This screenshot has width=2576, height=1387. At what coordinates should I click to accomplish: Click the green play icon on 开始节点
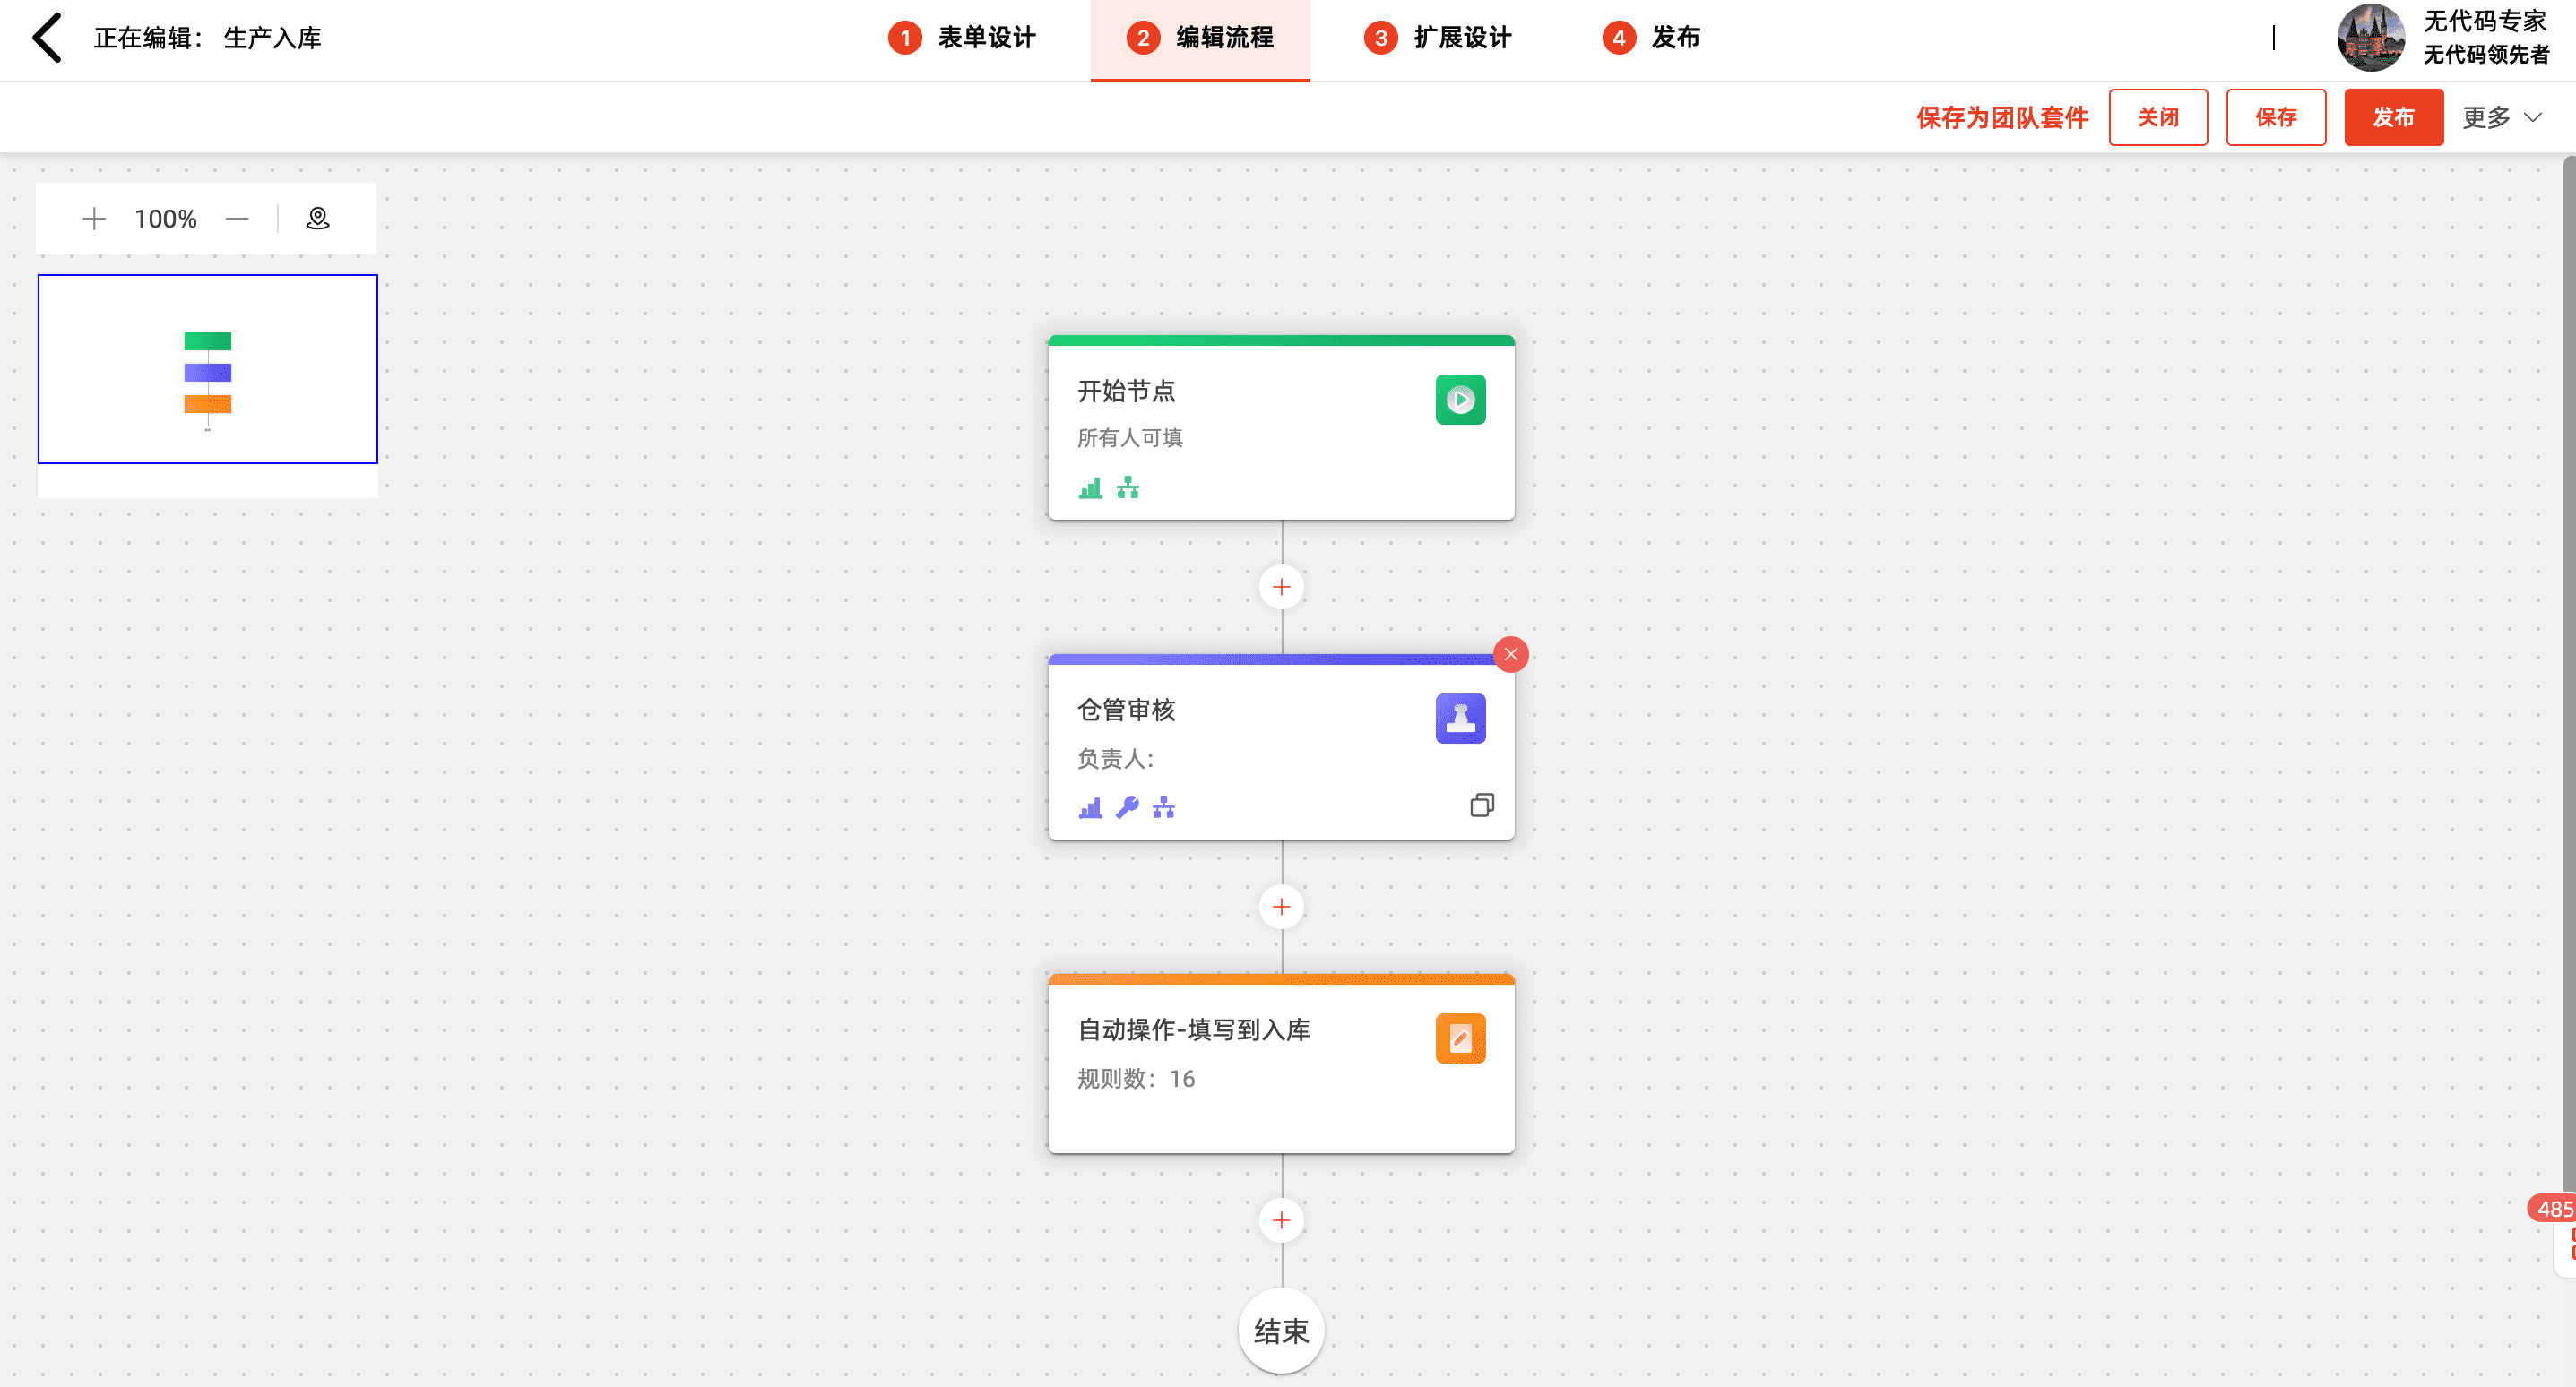[x=1459, y=400]
